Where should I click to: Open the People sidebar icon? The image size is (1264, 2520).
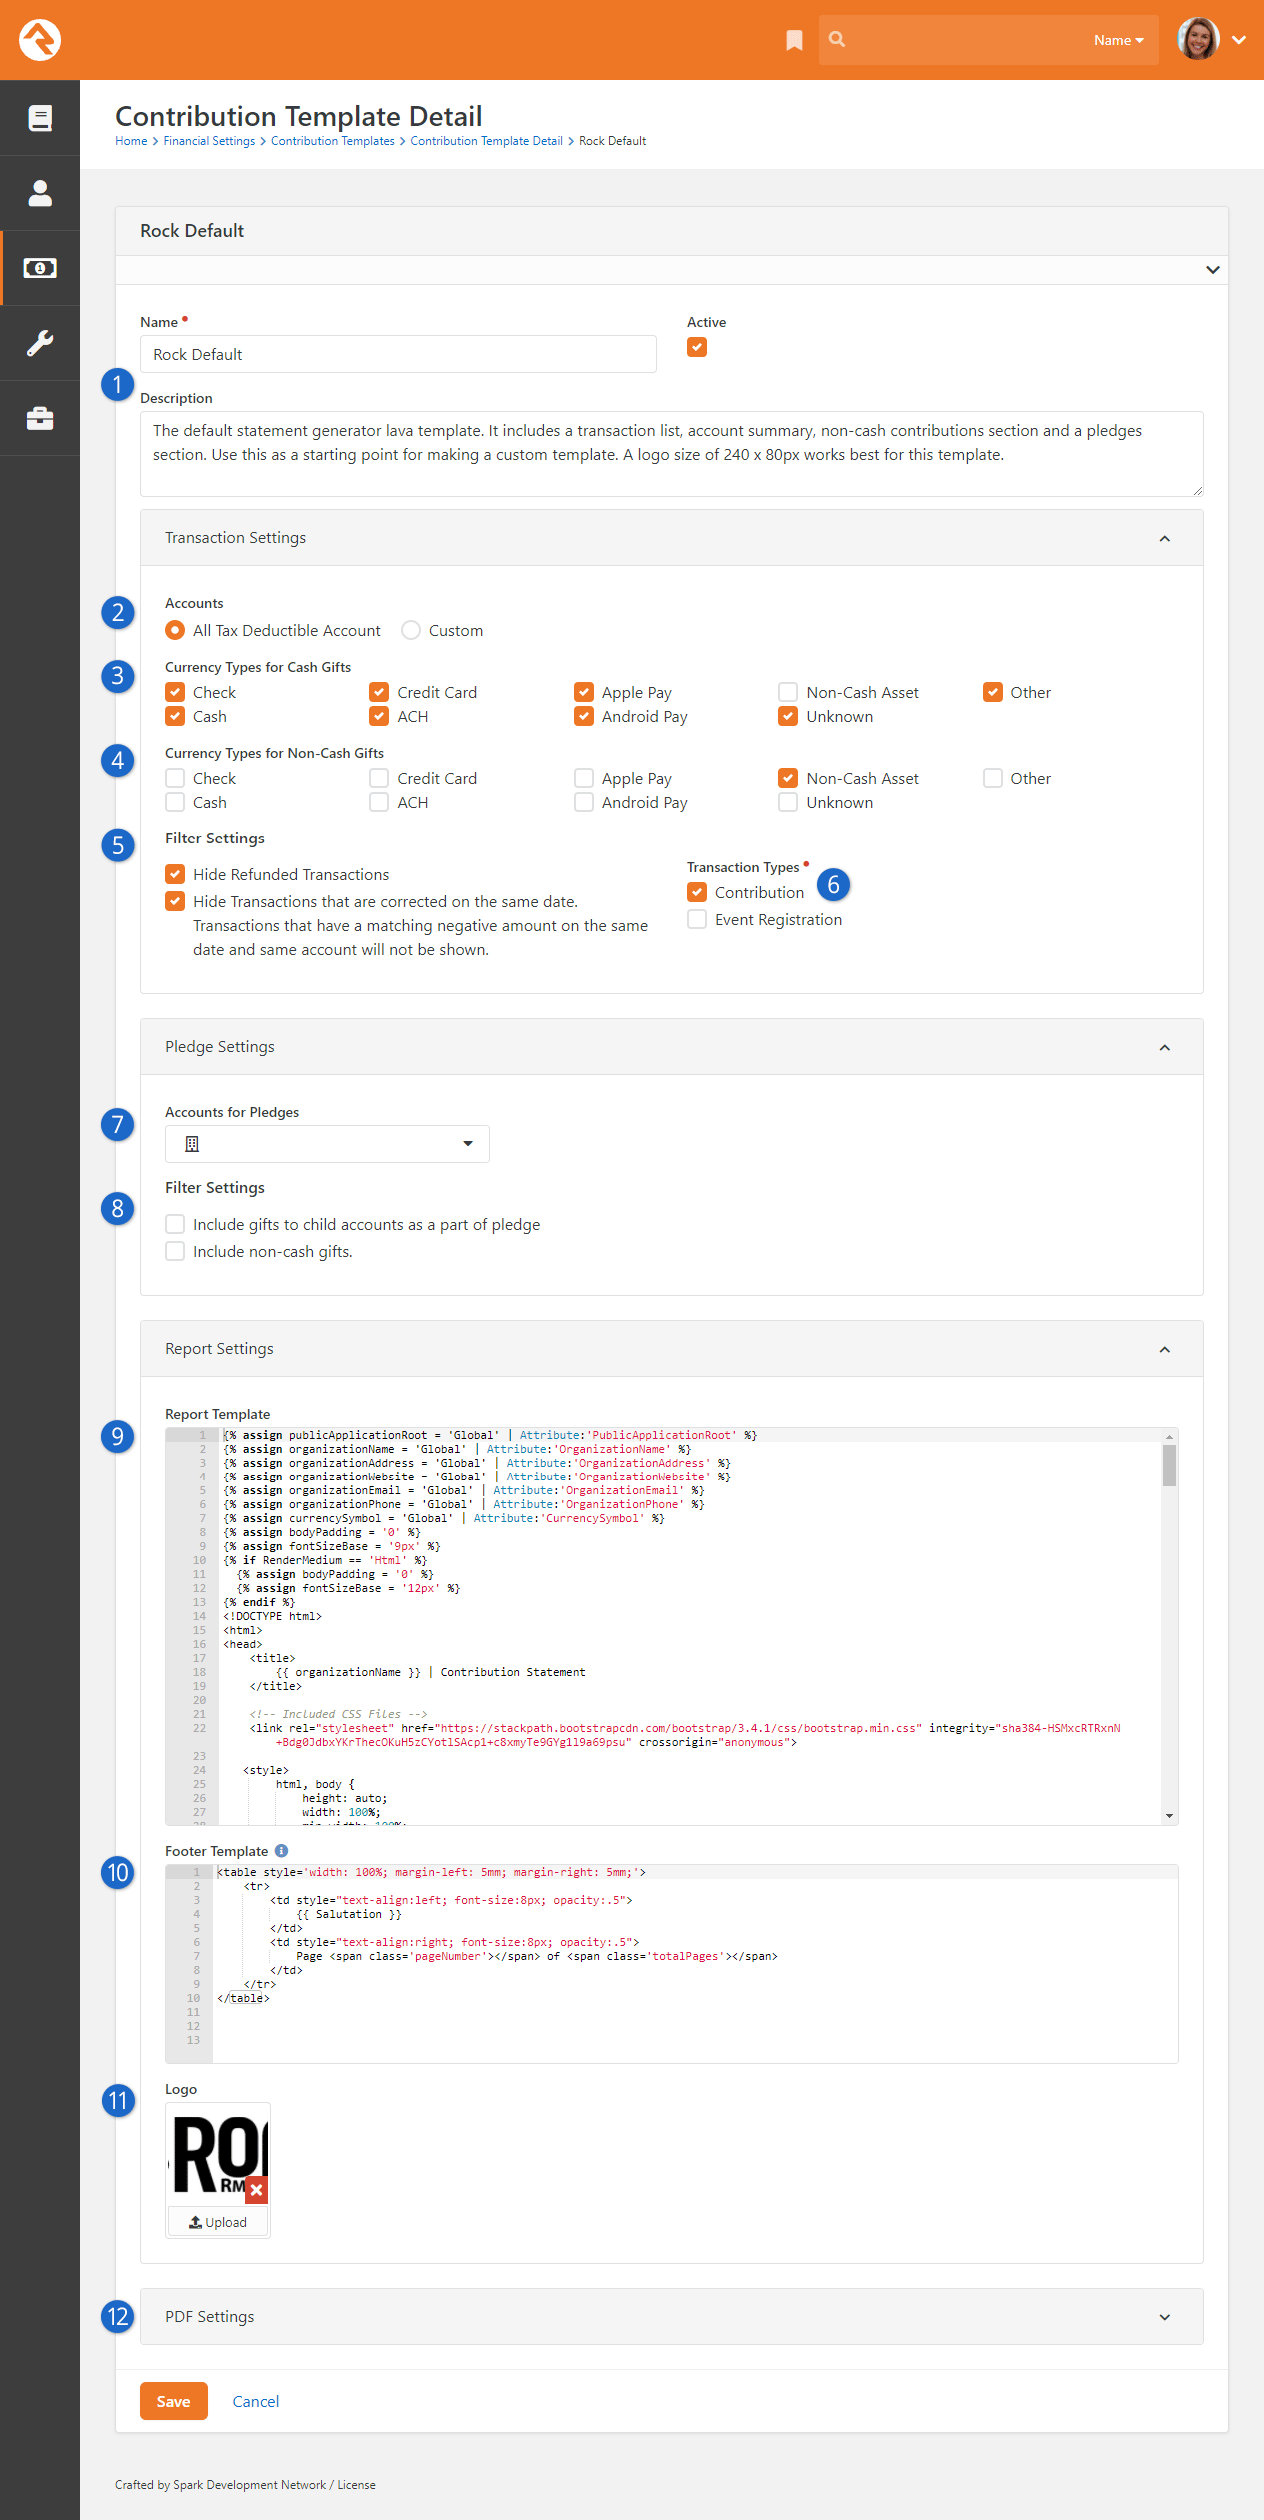coord(40,193)
